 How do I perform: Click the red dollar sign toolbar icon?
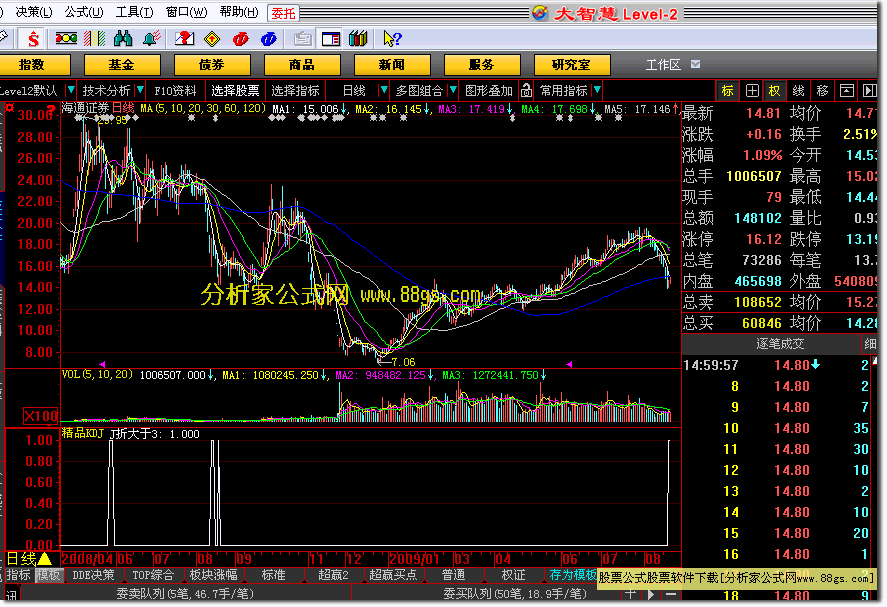[x=33, y=39]
